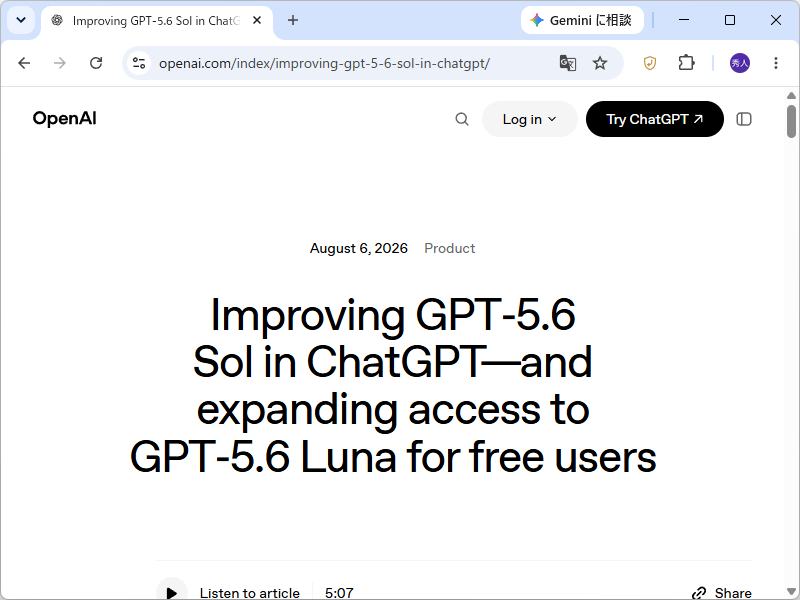View site information icon in address bar
Image resolution: width=800 pixels, height=600 pixels.
(139, 63)
